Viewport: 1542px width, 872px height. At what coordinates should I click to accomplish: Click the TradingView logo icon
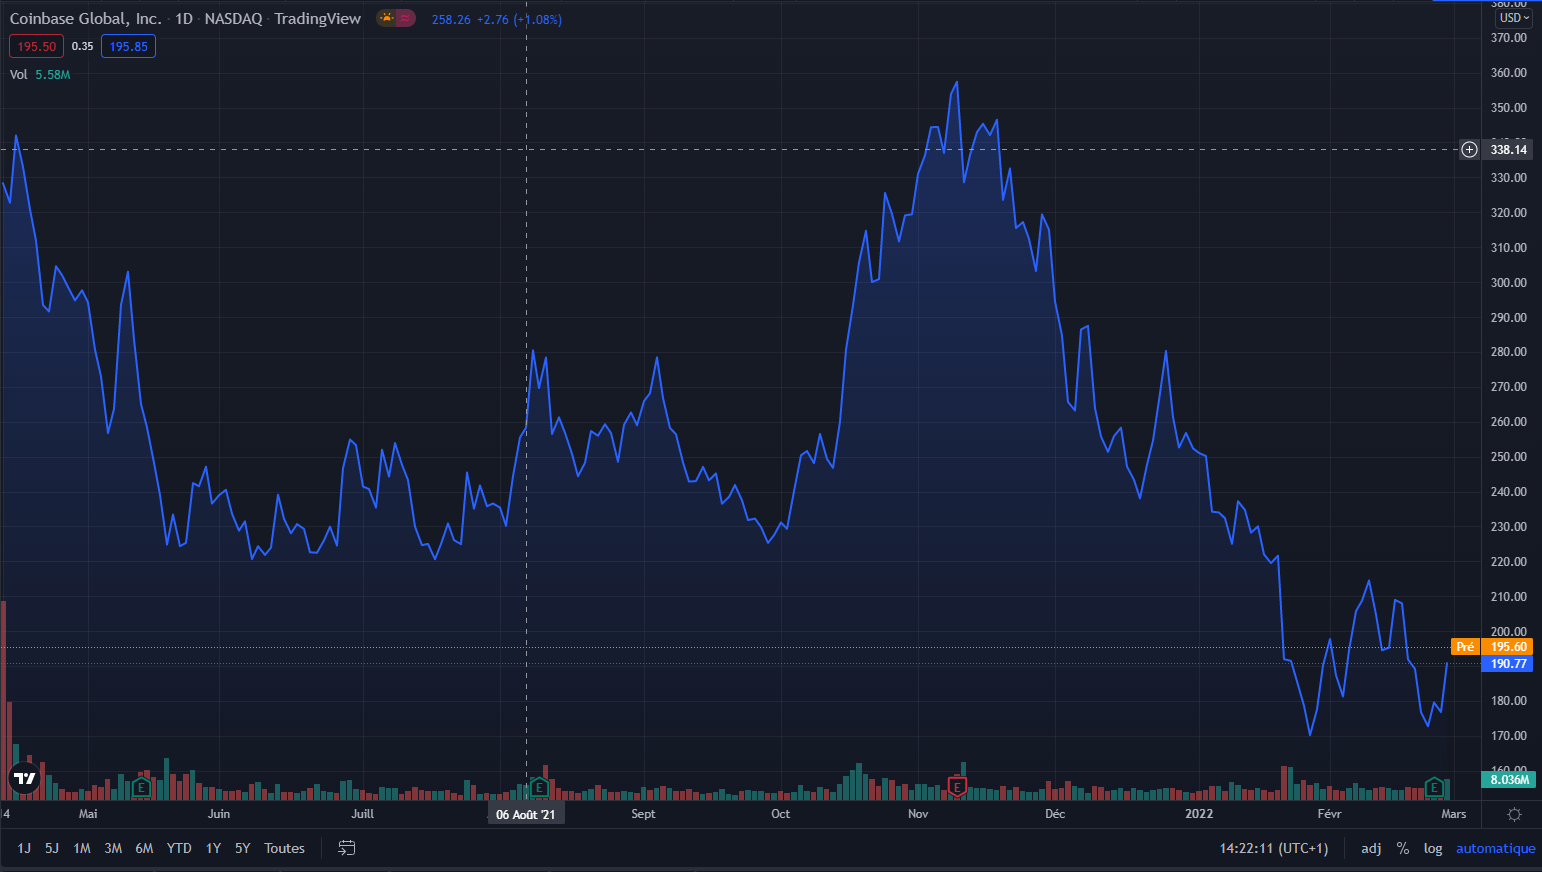(24, 778)
